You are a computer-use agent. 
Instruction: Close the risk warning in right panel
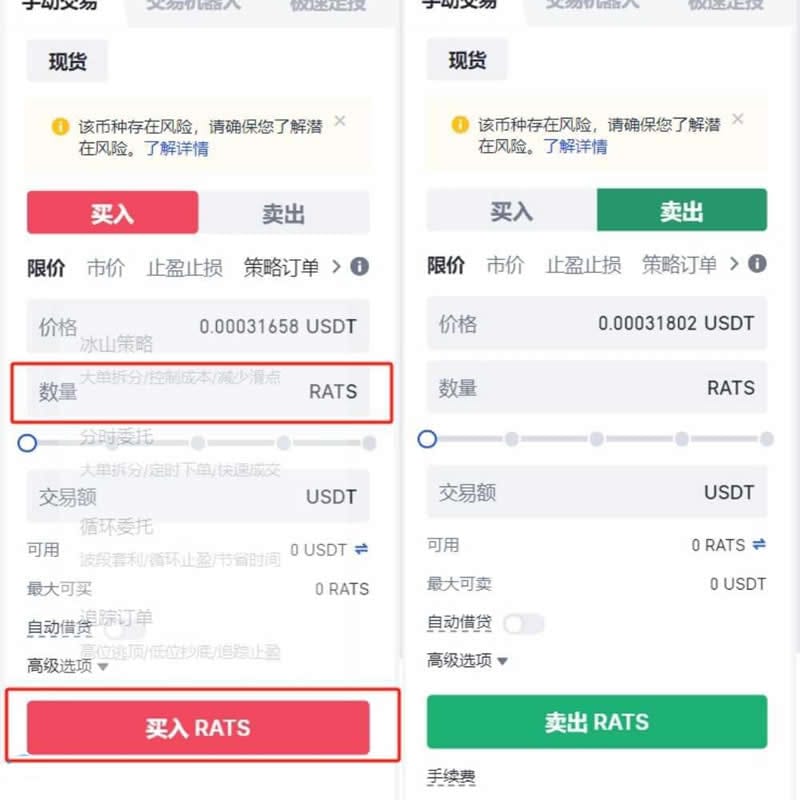coord(738,119)
